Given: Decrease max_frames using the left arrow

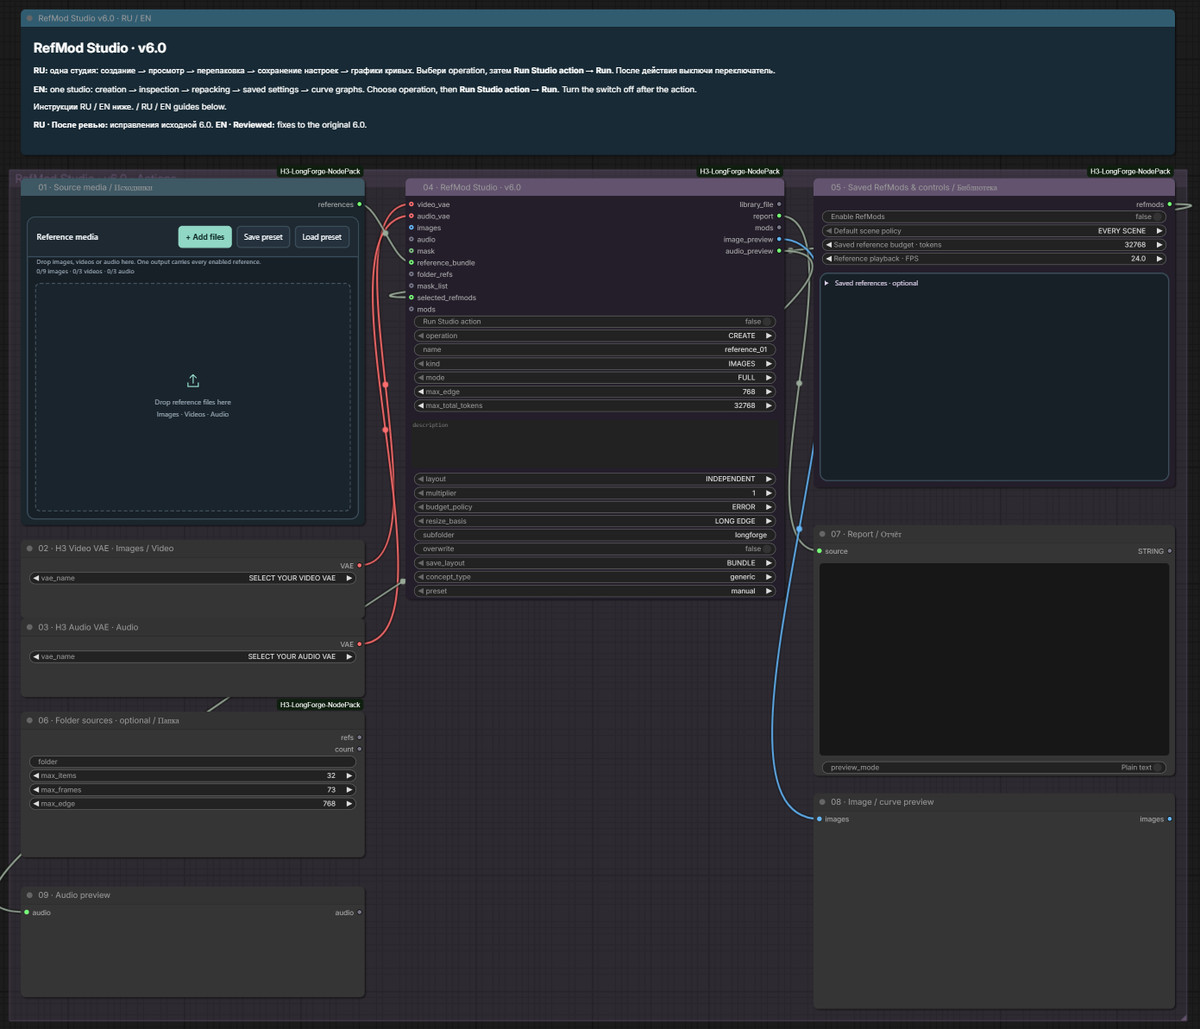Looking at the screenshot, I should (37, 790).
